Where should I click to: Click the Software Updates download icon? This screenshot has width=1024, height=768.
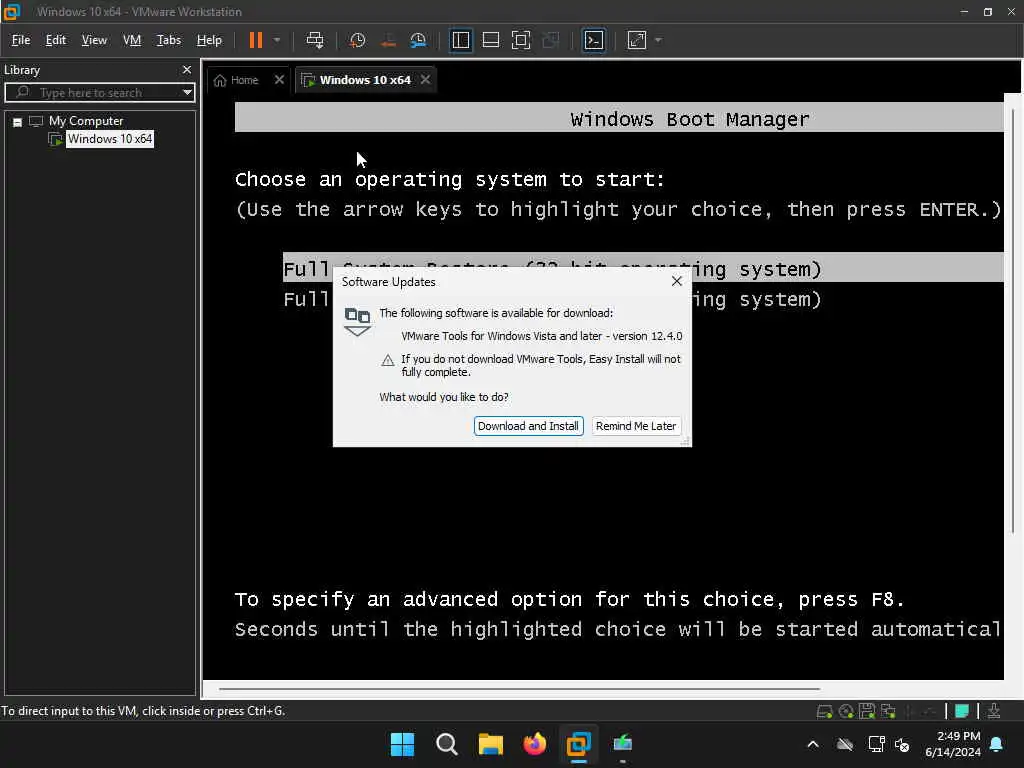[x=357, y=321]
